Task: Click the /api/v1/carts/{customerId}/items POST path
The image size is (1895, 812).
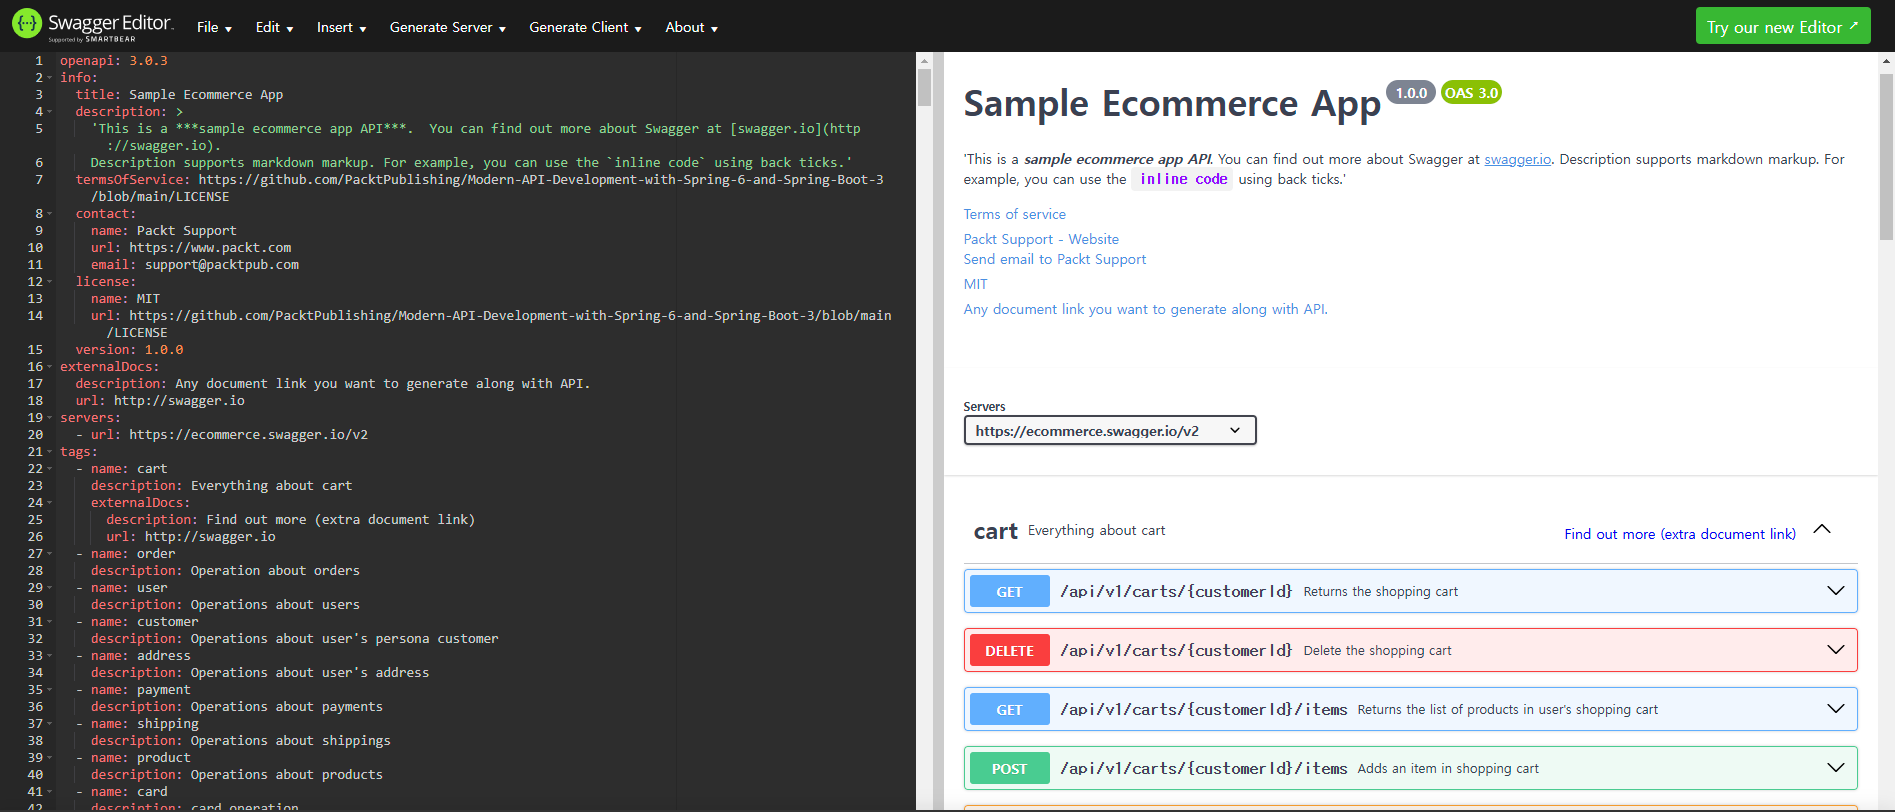Action: [x=1204, y=768]
